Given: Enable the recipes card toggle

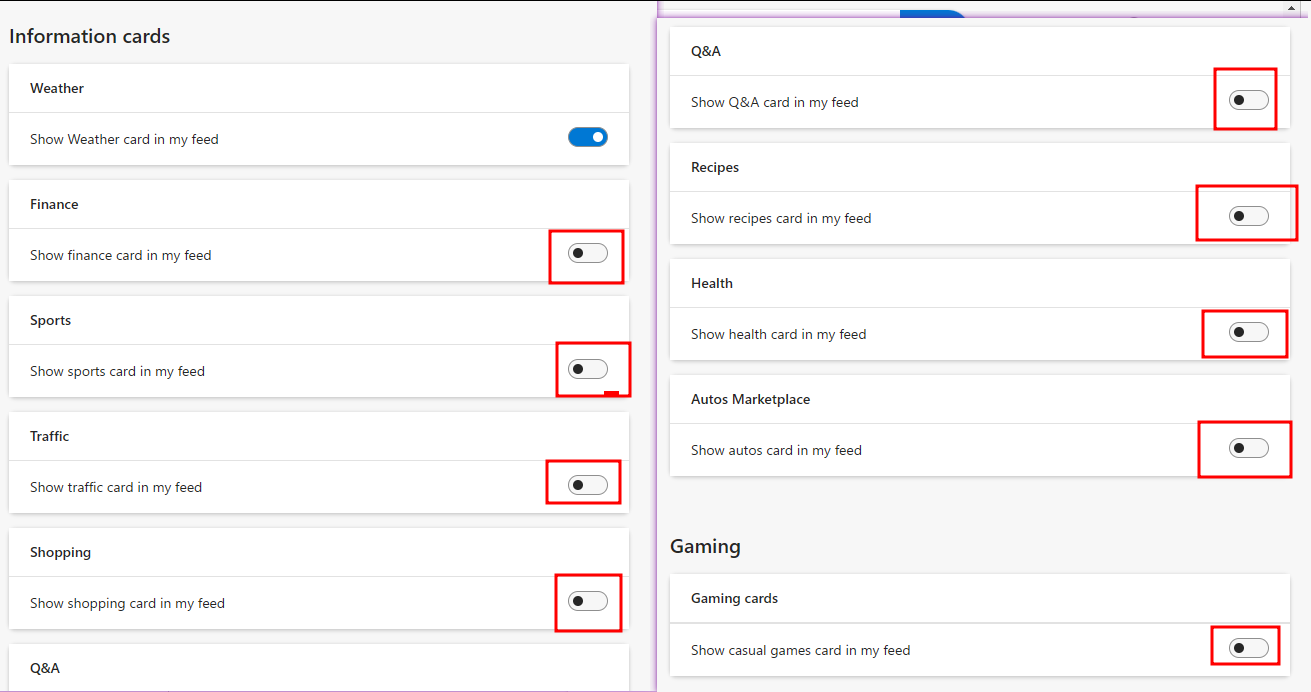Looking at the screenshot, I should pyautogui.click(x=1249, y=217).
